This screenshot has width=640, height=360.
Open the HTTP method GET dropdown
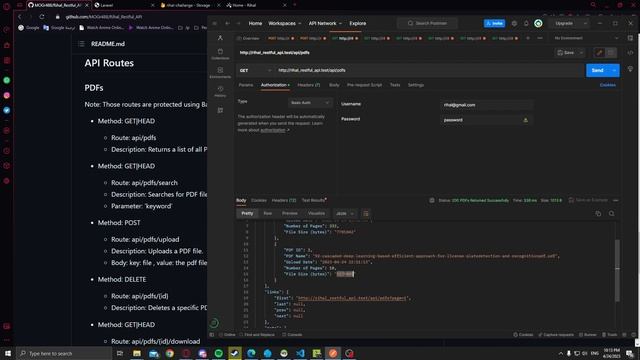coord(256,70)
